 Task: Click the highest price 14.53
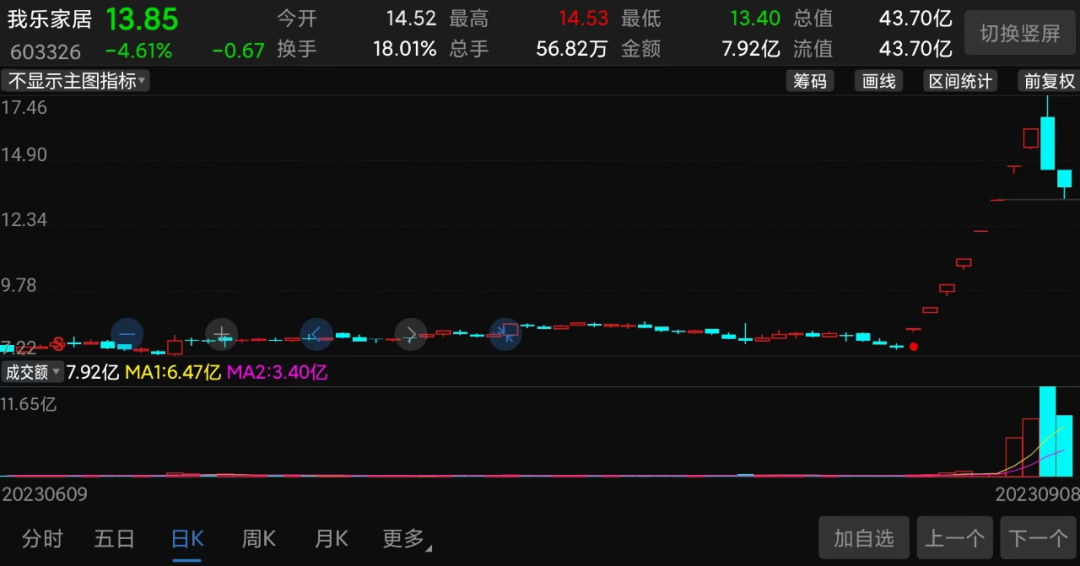(583, 19)
